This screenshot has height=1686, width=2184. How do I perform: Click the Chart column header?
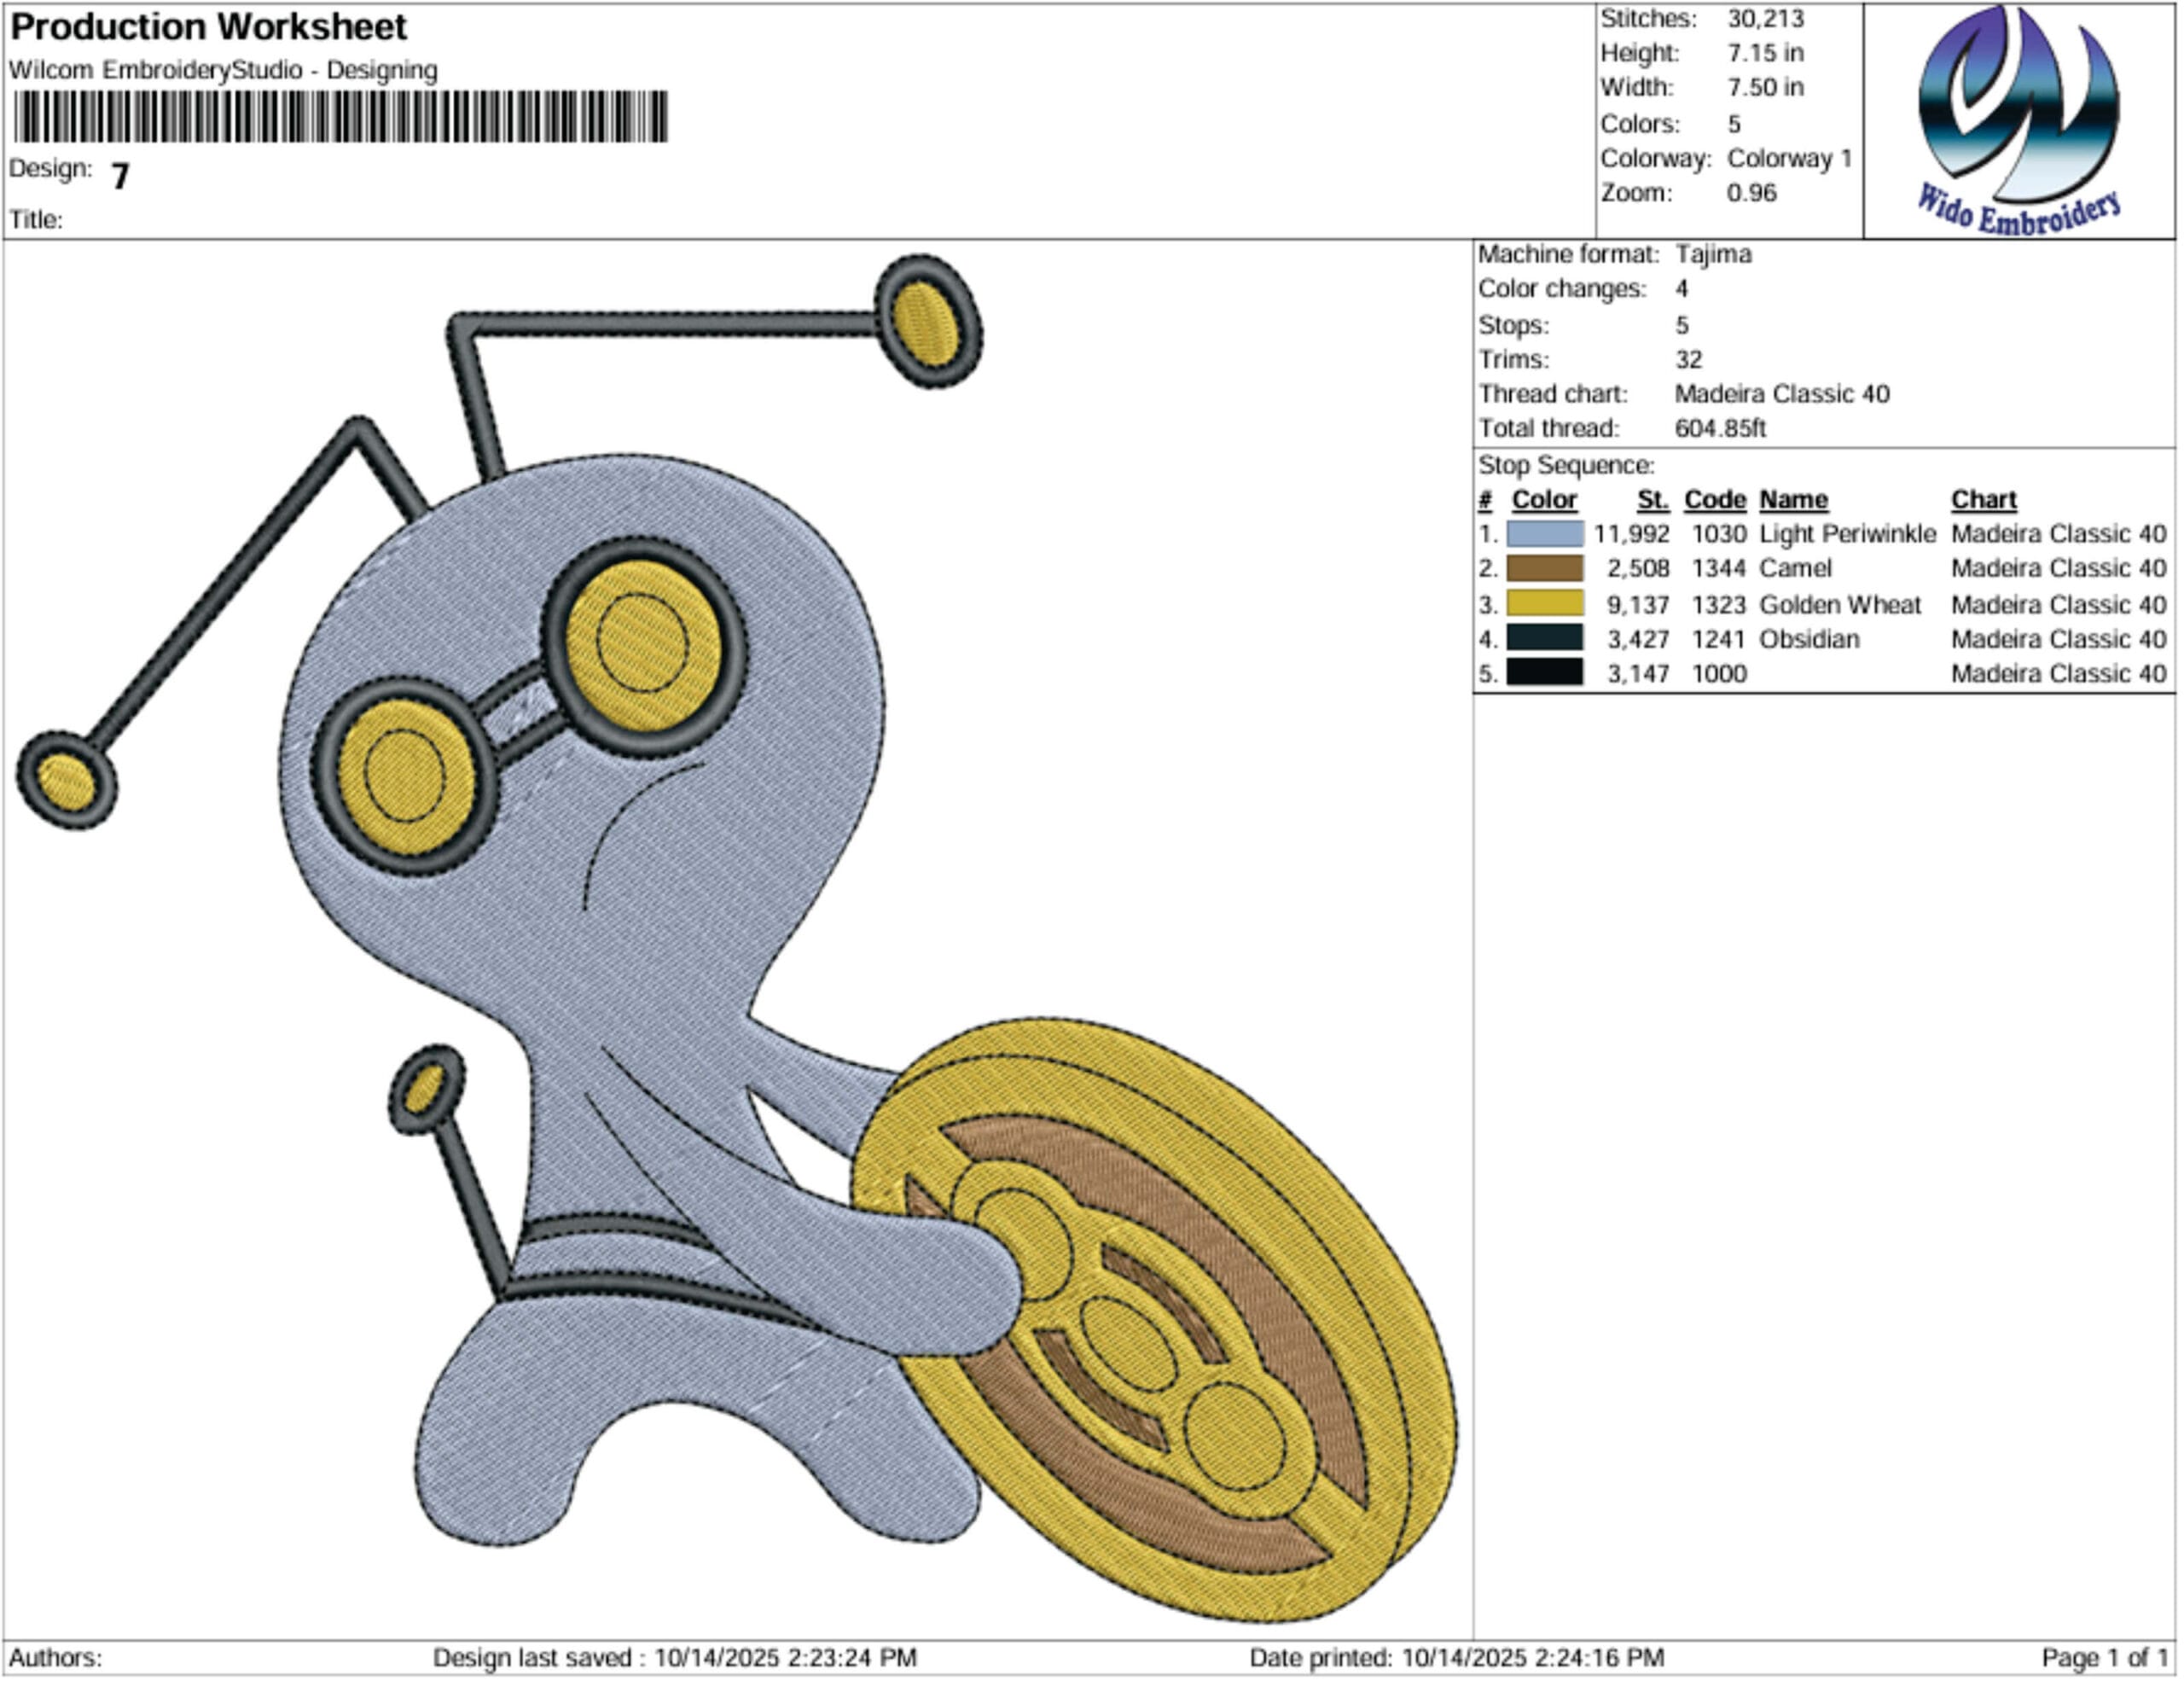click(x=1983, y=499)
